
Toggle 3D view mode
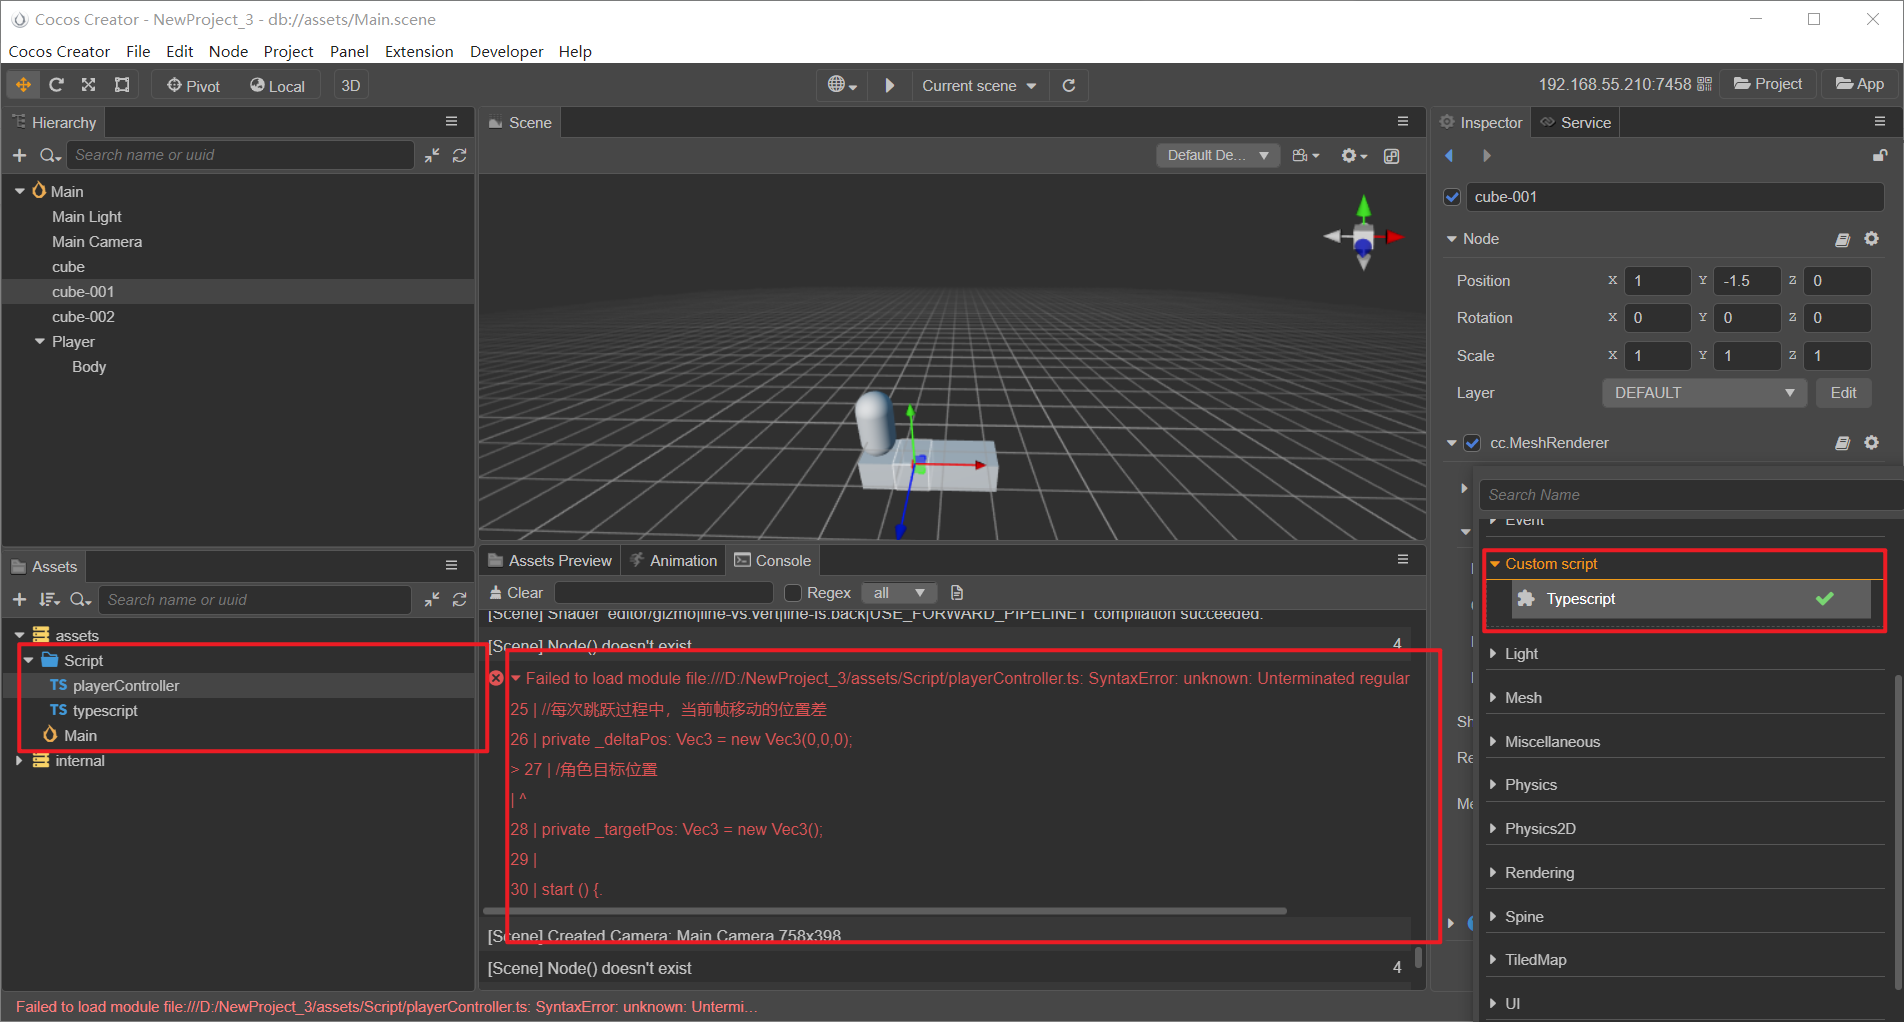coord(351,86)
